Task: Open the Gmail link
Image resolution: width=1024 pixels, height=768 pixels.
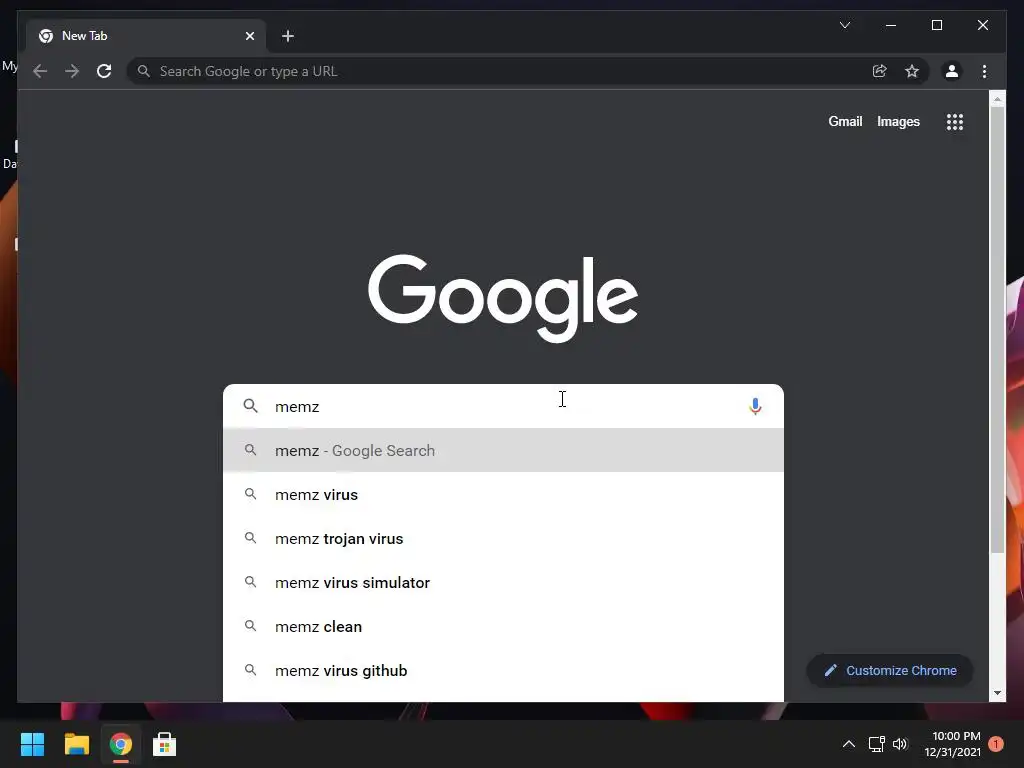Action: pos(845,121)
